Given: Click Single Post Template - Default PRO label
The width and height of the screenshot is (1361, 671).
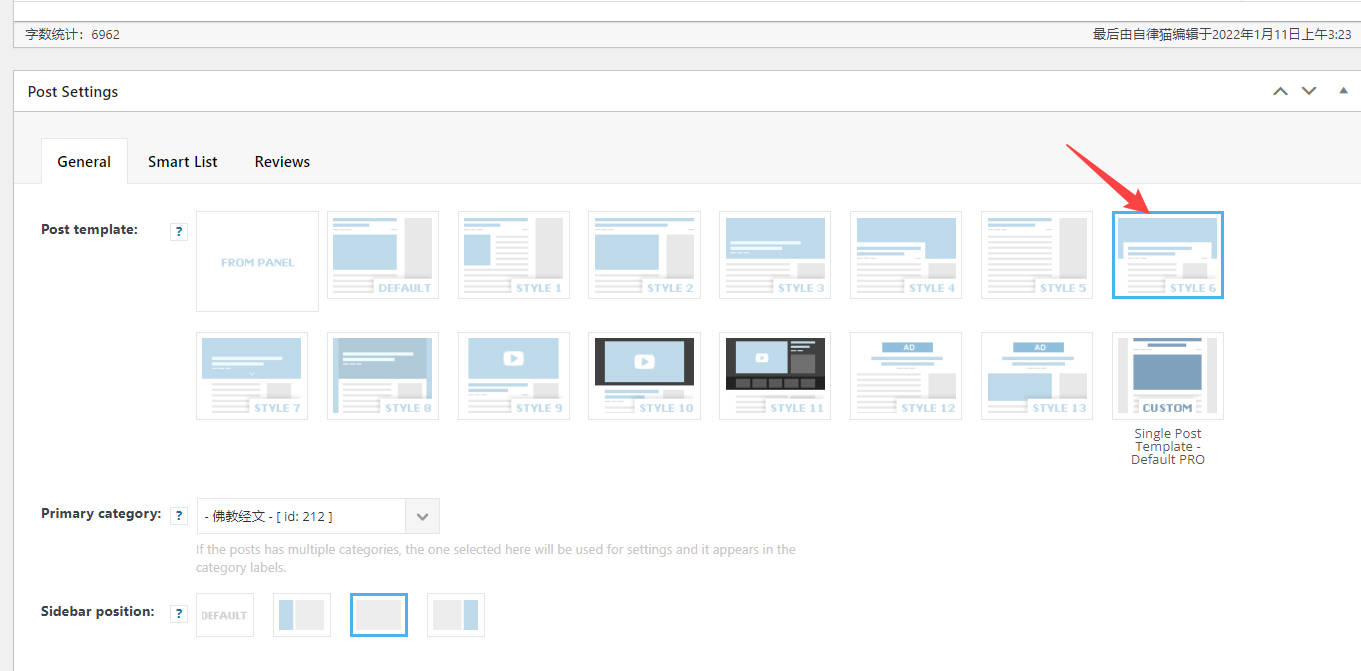Looking at the screenshot, I should click(1168, 447).
